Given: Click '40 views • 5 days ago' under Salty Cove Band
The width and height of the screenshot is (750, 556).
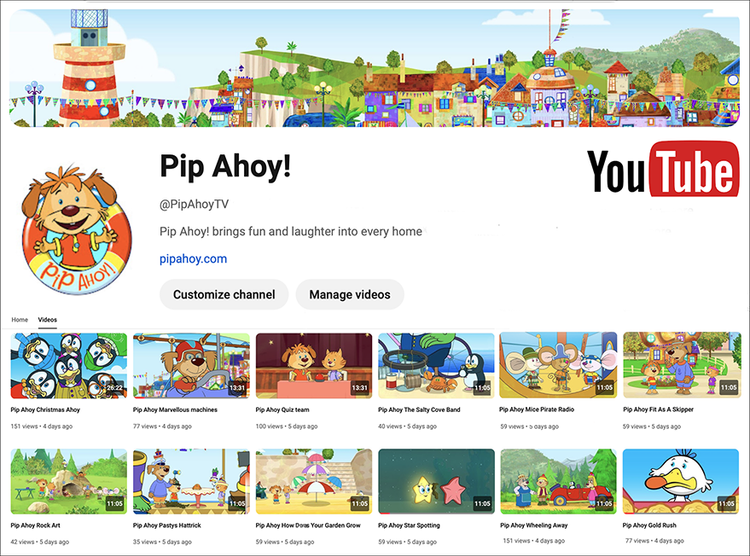Looking at the screenshot, I should pos(408,426).
